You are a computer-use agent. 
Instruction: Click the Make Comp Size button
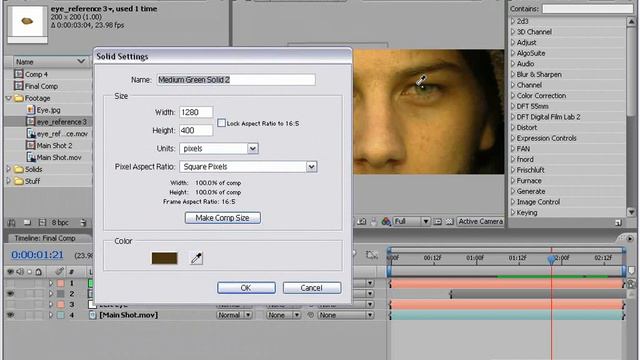pos(222,218)
